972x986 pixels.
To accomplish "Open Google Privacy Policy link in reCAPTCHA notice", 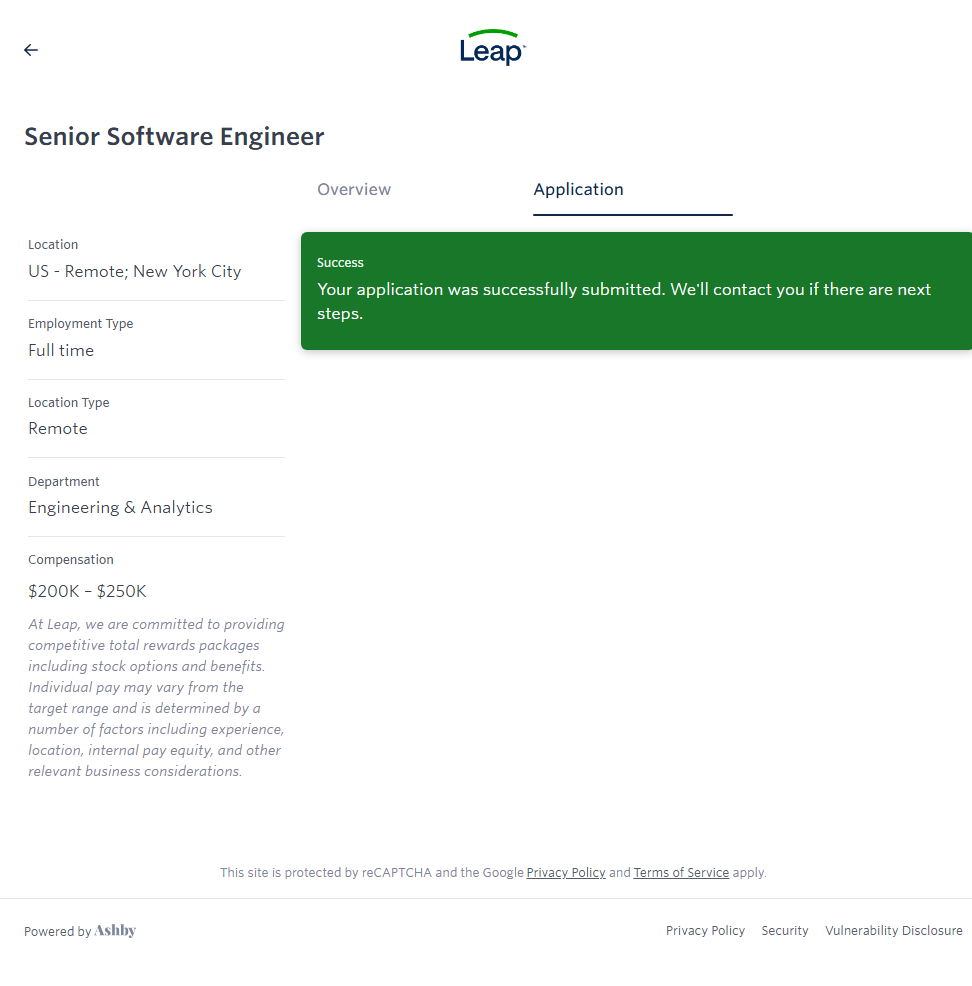I will click(x=566, y=873).
